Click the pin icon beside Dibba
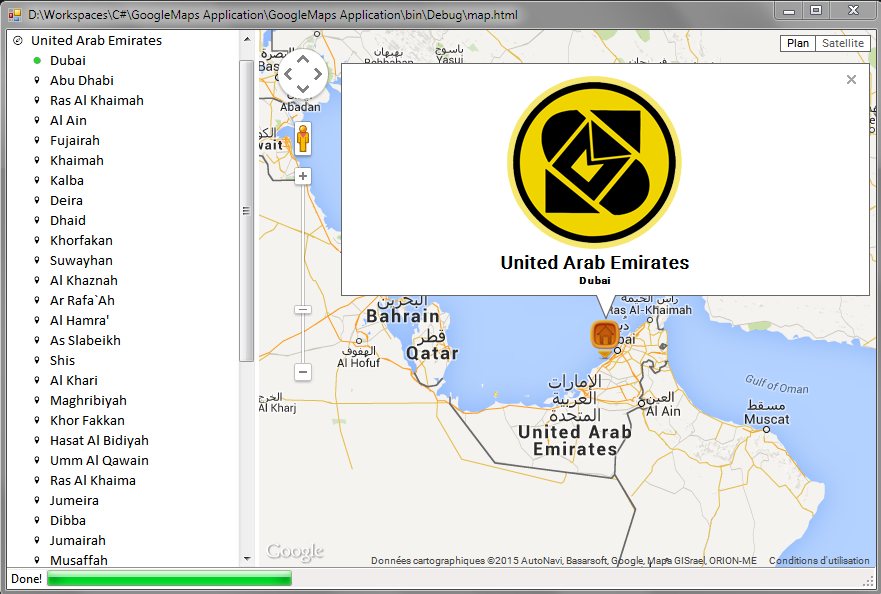The image size is (881, 594). pos(37,520)
